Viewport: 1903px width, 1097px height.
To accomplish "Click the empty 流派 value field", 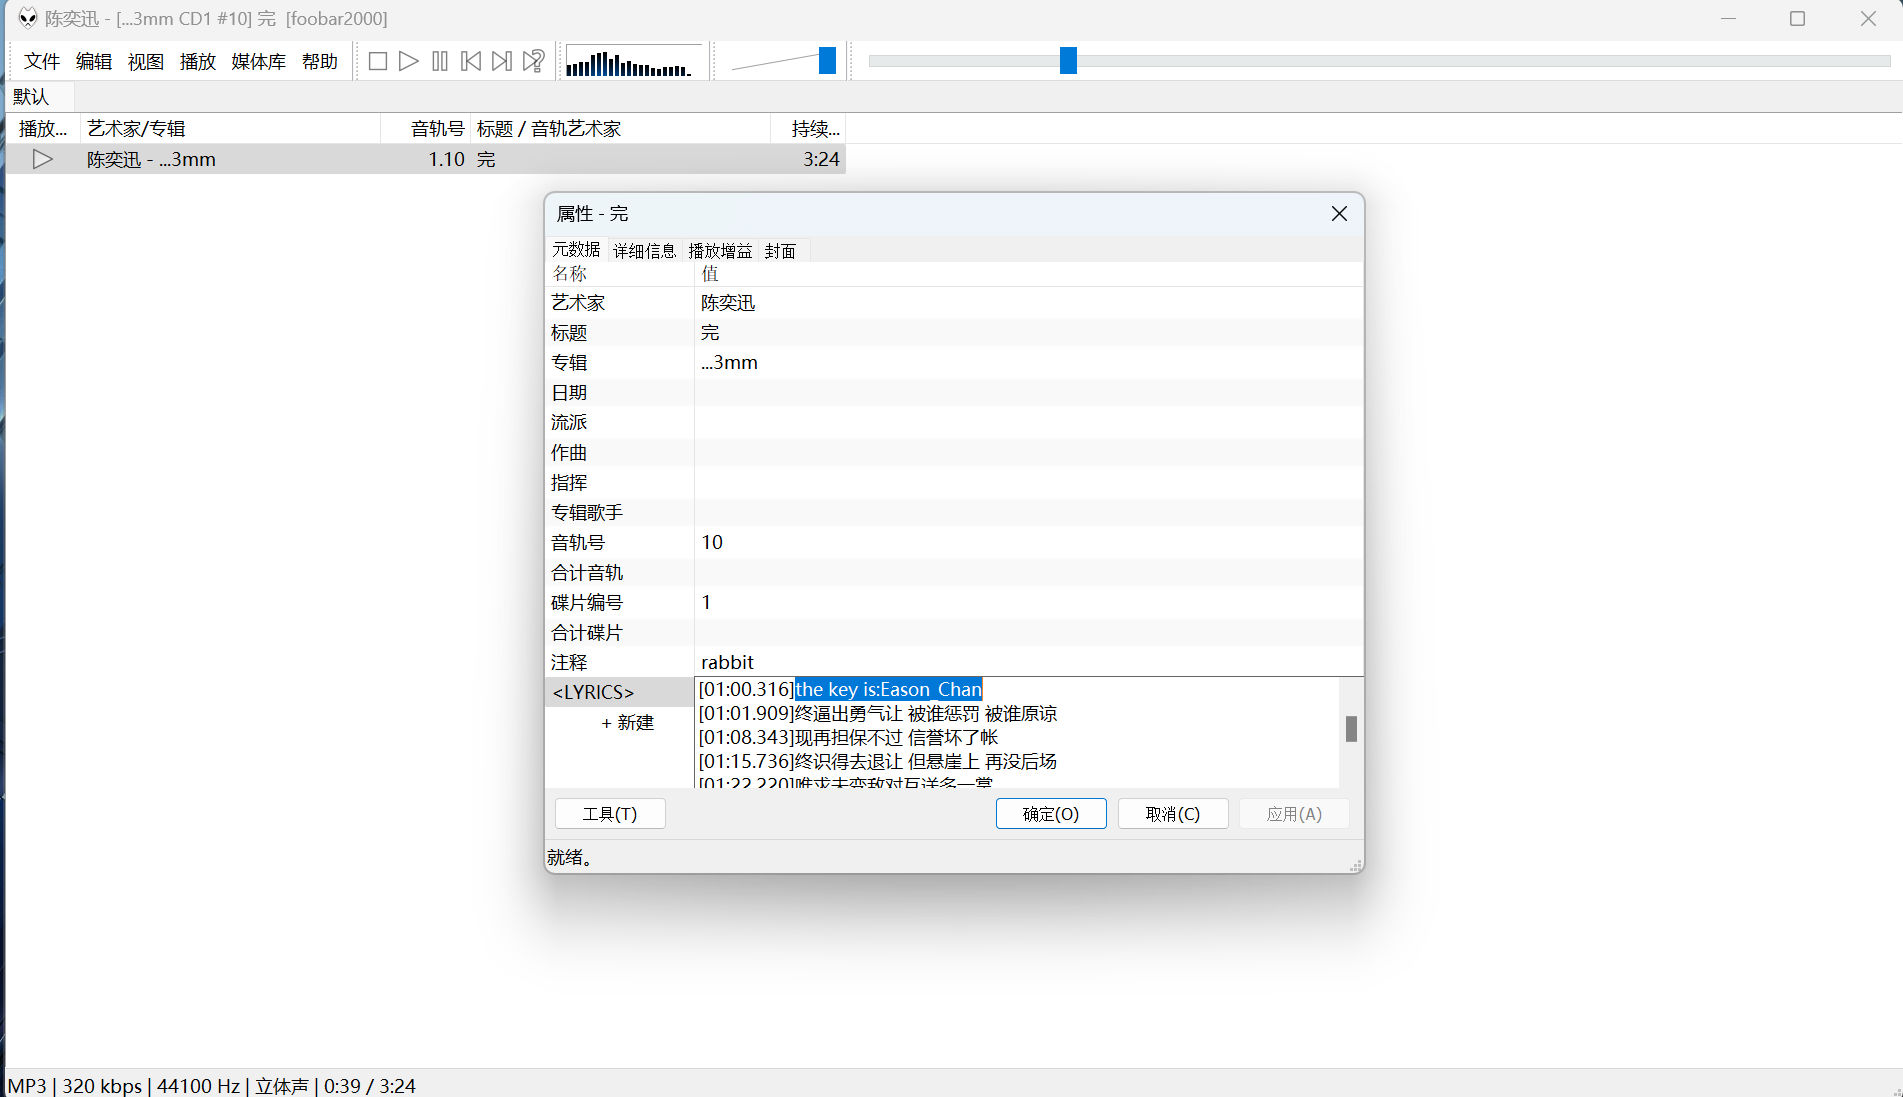I will [x=1028, y=423].
